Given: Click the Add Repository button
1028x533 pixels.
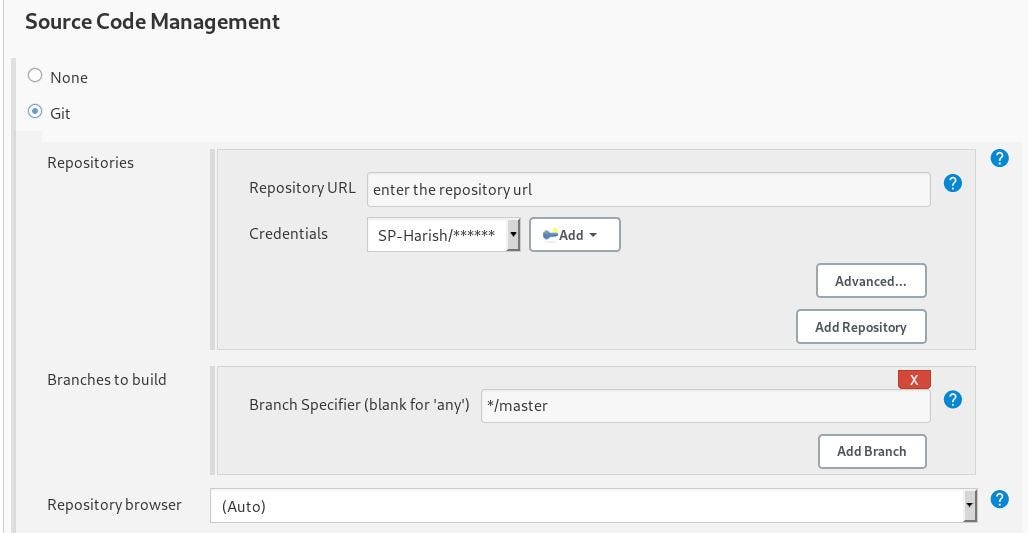Looking at the screenshot, I should 860,327.
